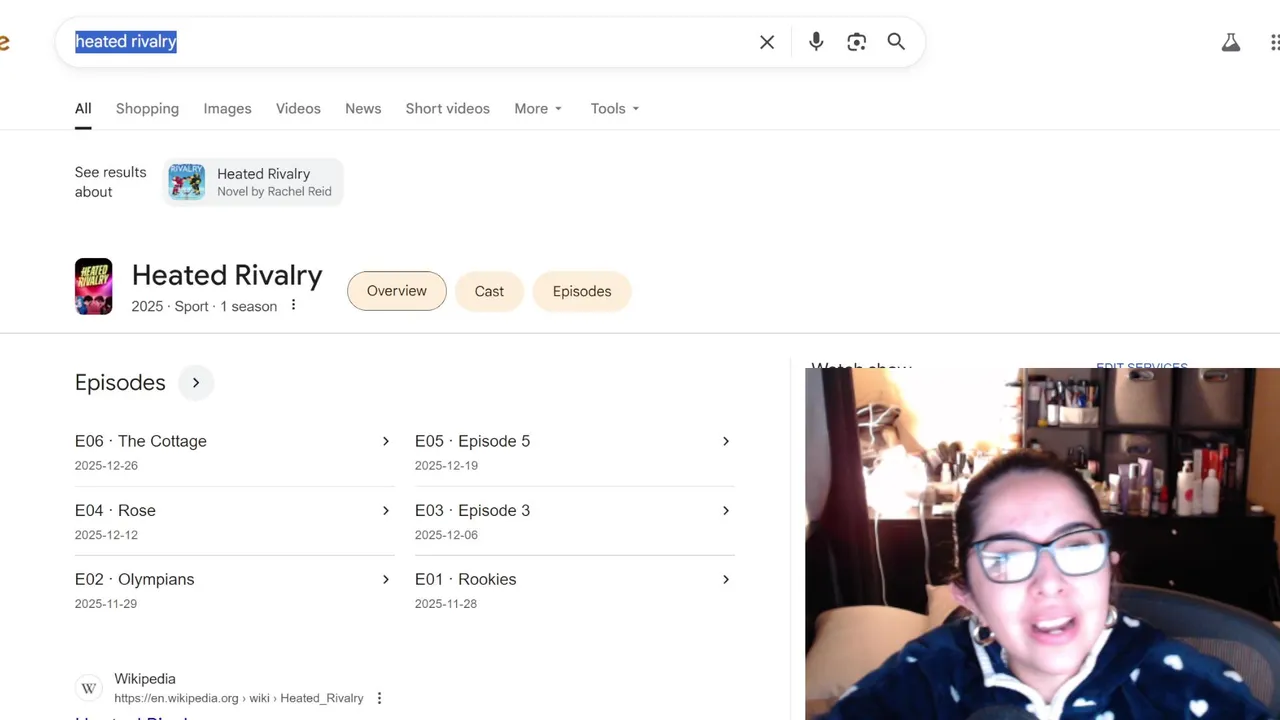The image size is (1280, 720).
Task: Expand the Tools dropdown
Action: (x=615, y=109)
